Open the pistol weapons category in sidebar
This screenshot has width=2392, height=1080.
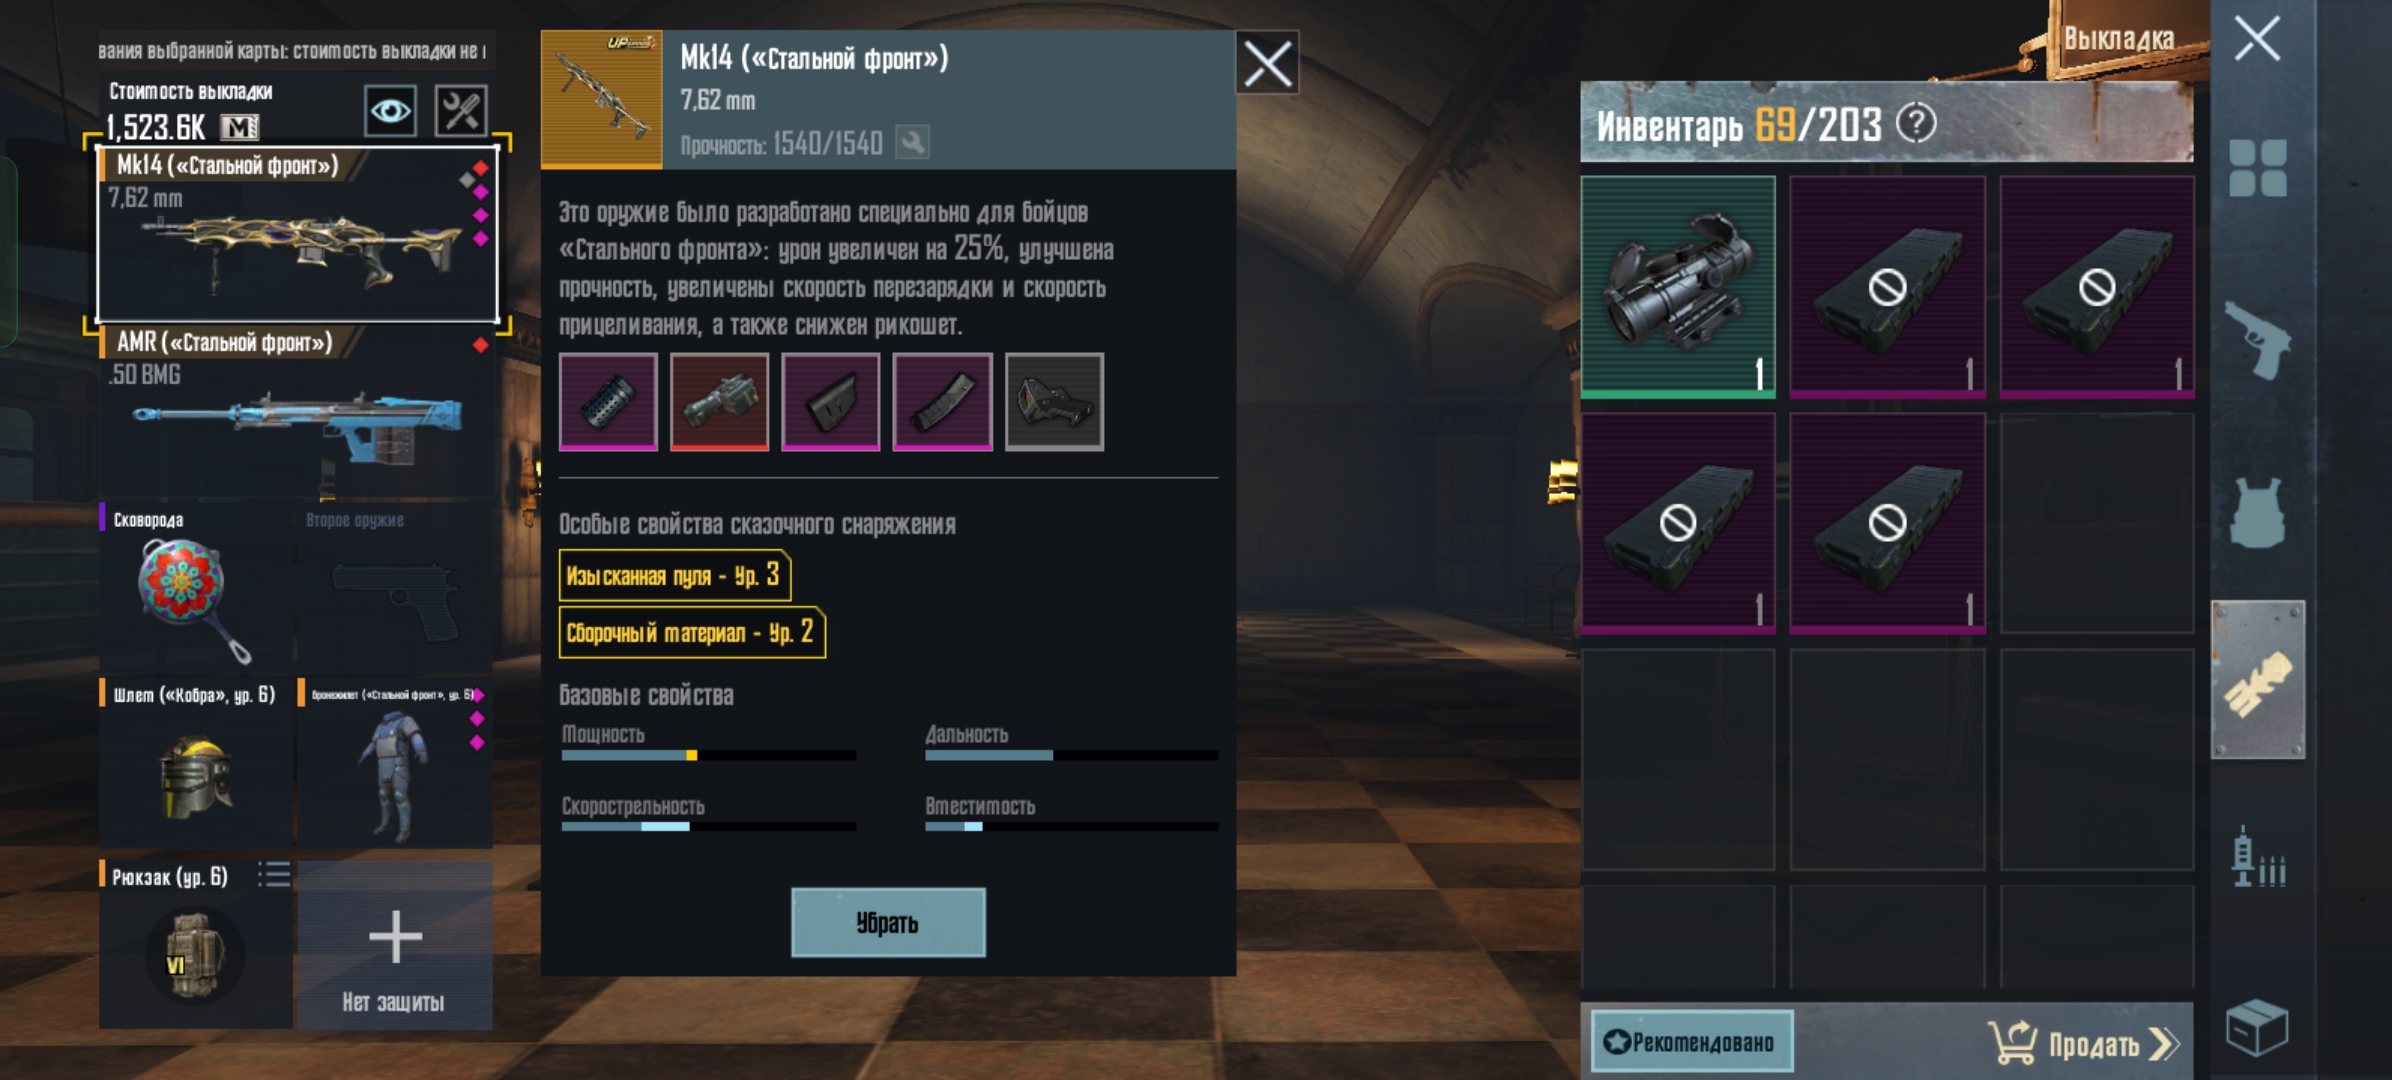(2258, 340)
